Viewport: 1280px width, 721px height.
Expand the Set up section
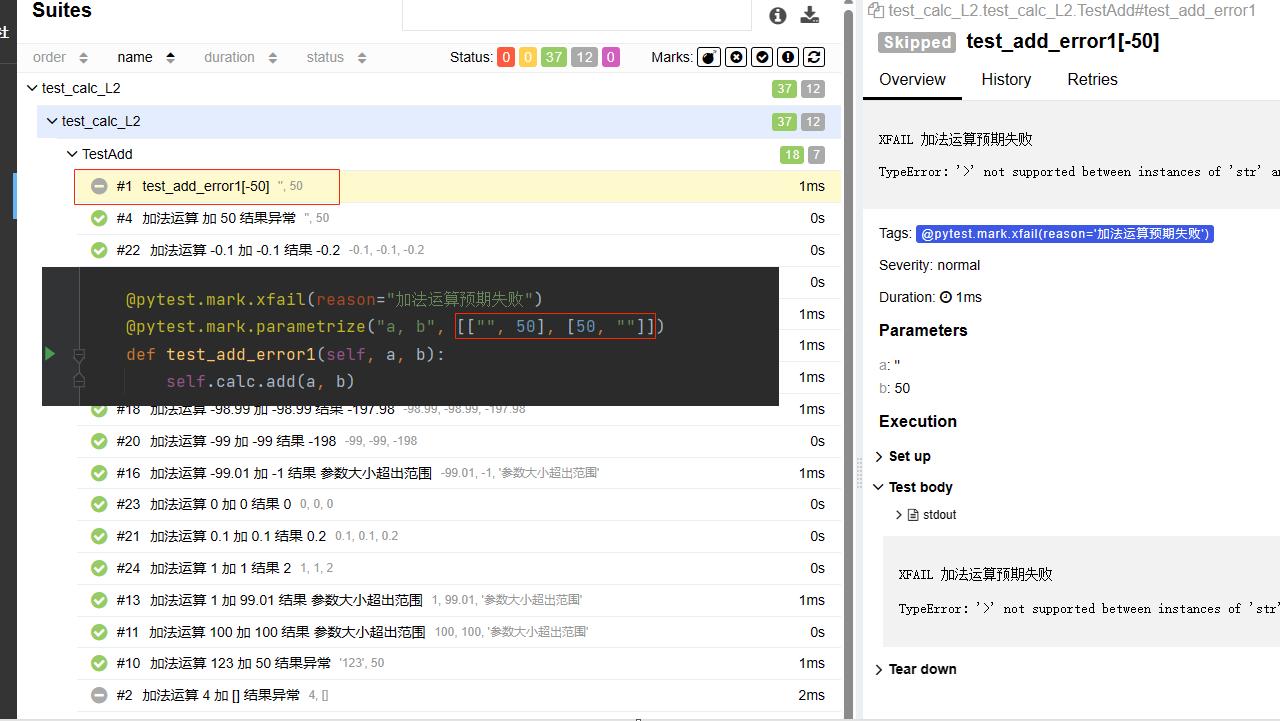tap(904, 456)
